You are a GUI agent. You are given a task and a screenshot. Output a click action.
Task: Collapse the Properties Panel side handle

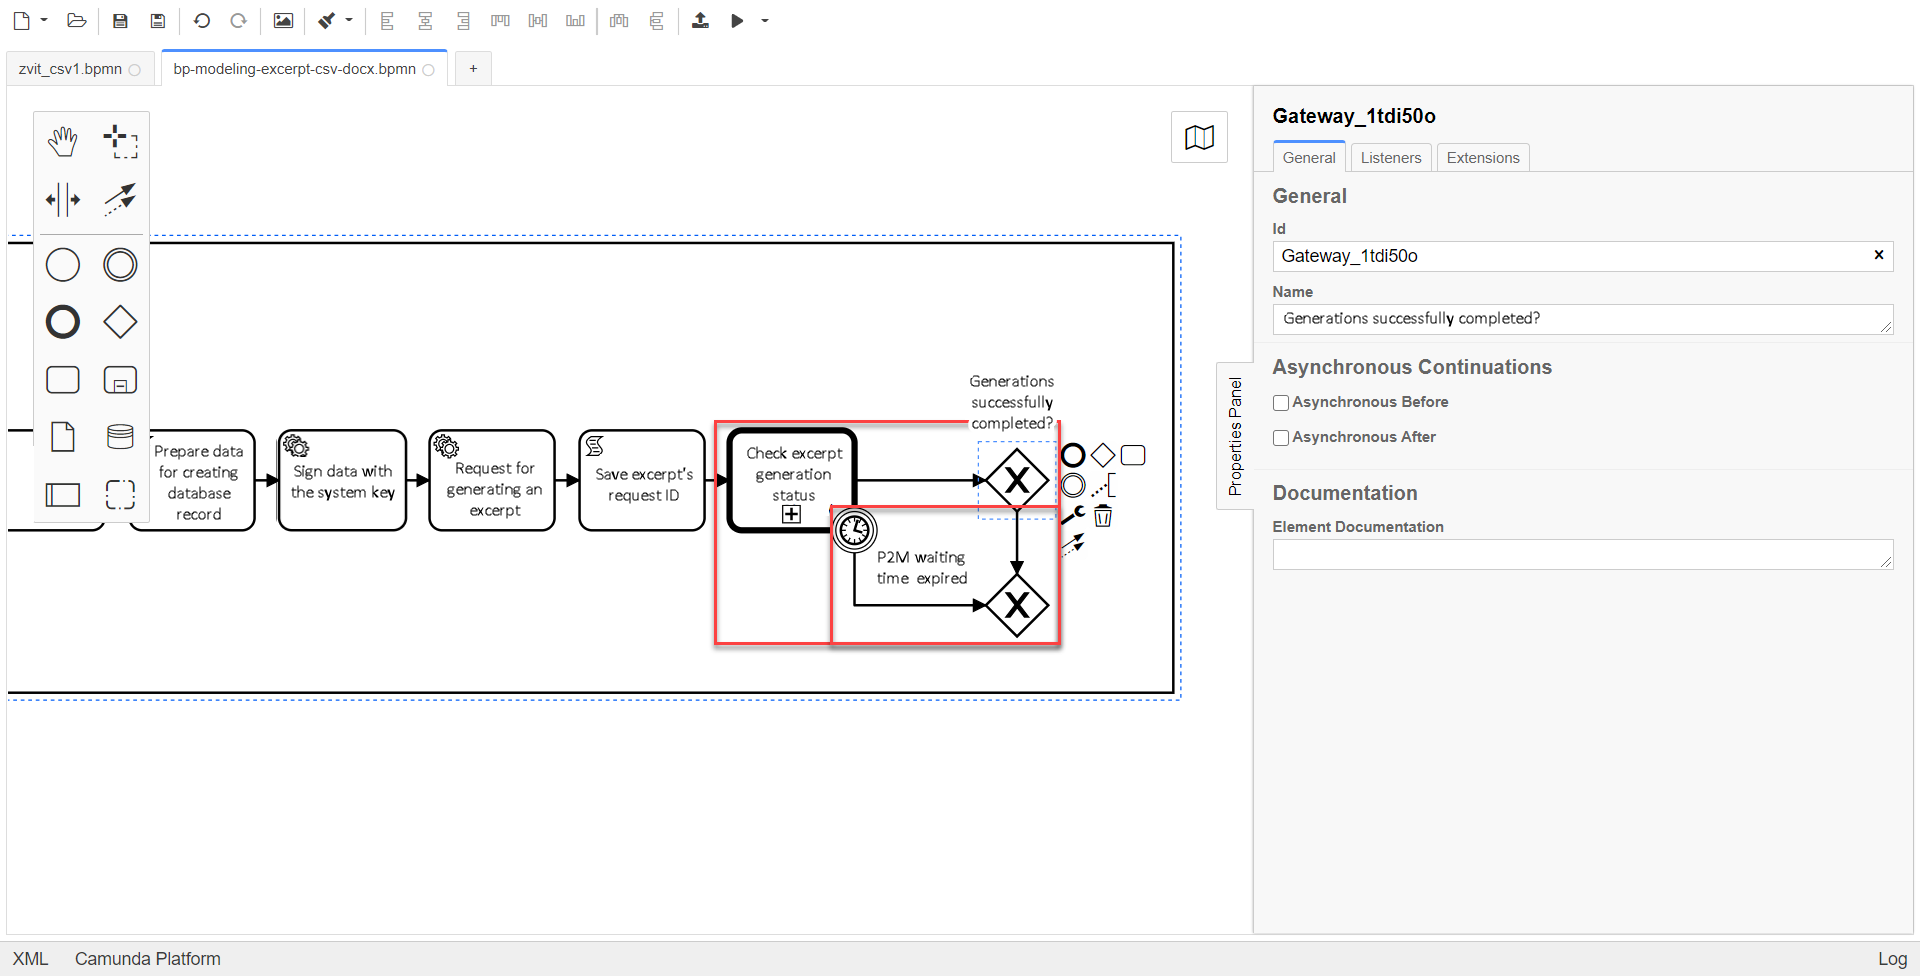pos(1235,436)
